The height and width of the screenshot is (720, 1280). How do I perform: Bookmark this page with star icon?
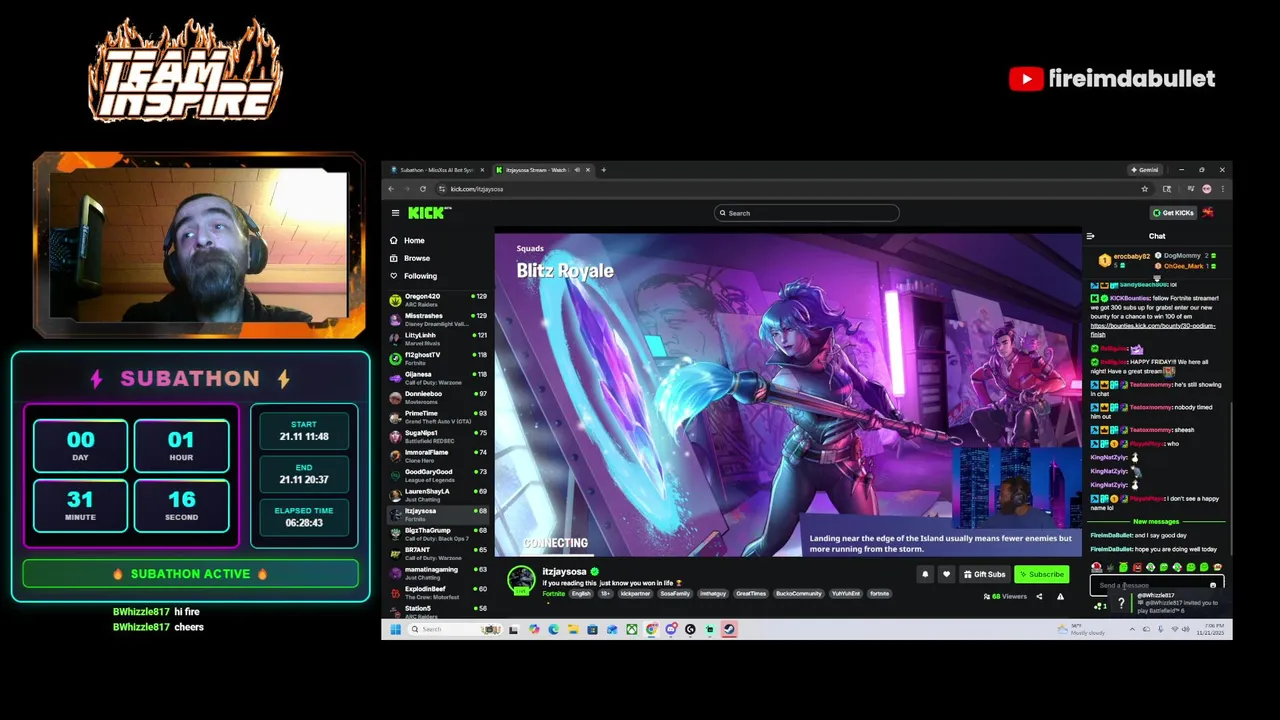(x=1145, y=189)
